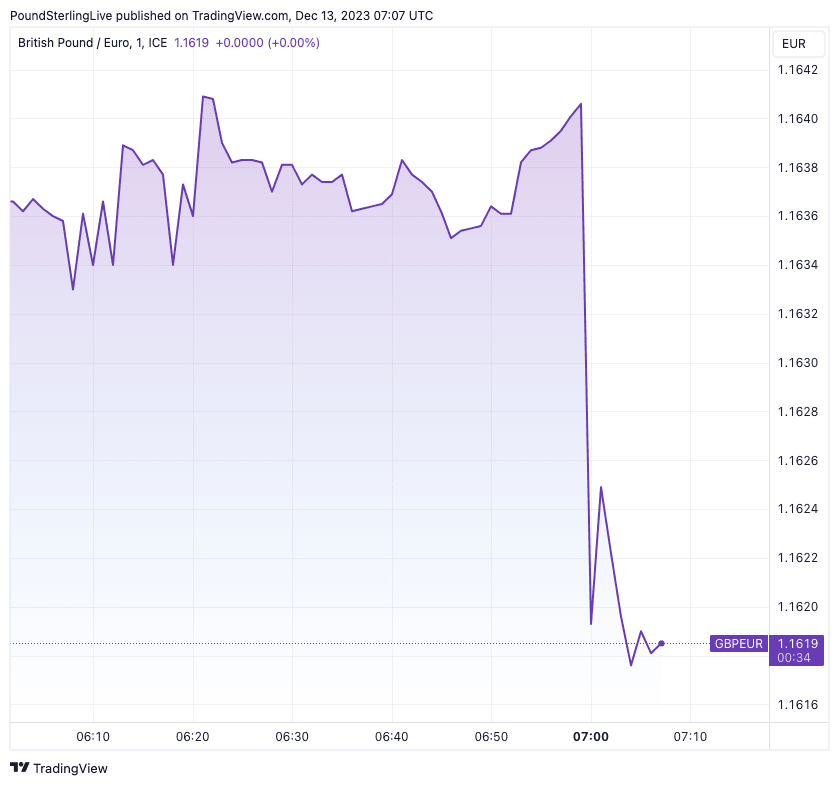Click the 06:50 time axis label
The height and width of the screenshot is (785, 839).
pyautogui.click(x=491, y=737)
